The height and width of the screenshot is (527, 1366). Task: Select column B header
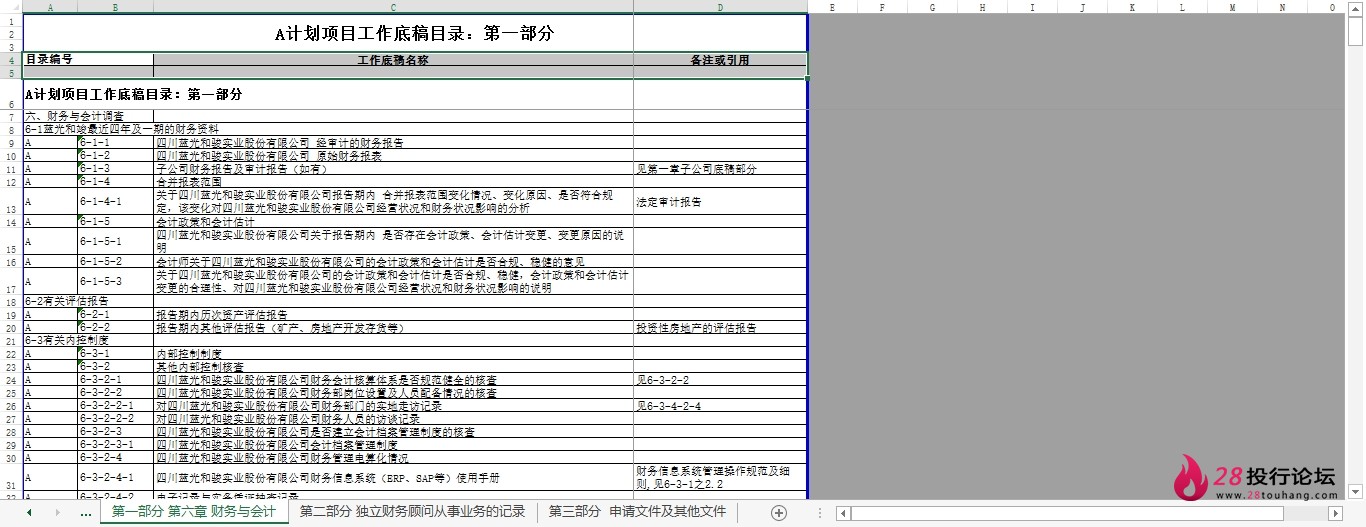[115, 7]
